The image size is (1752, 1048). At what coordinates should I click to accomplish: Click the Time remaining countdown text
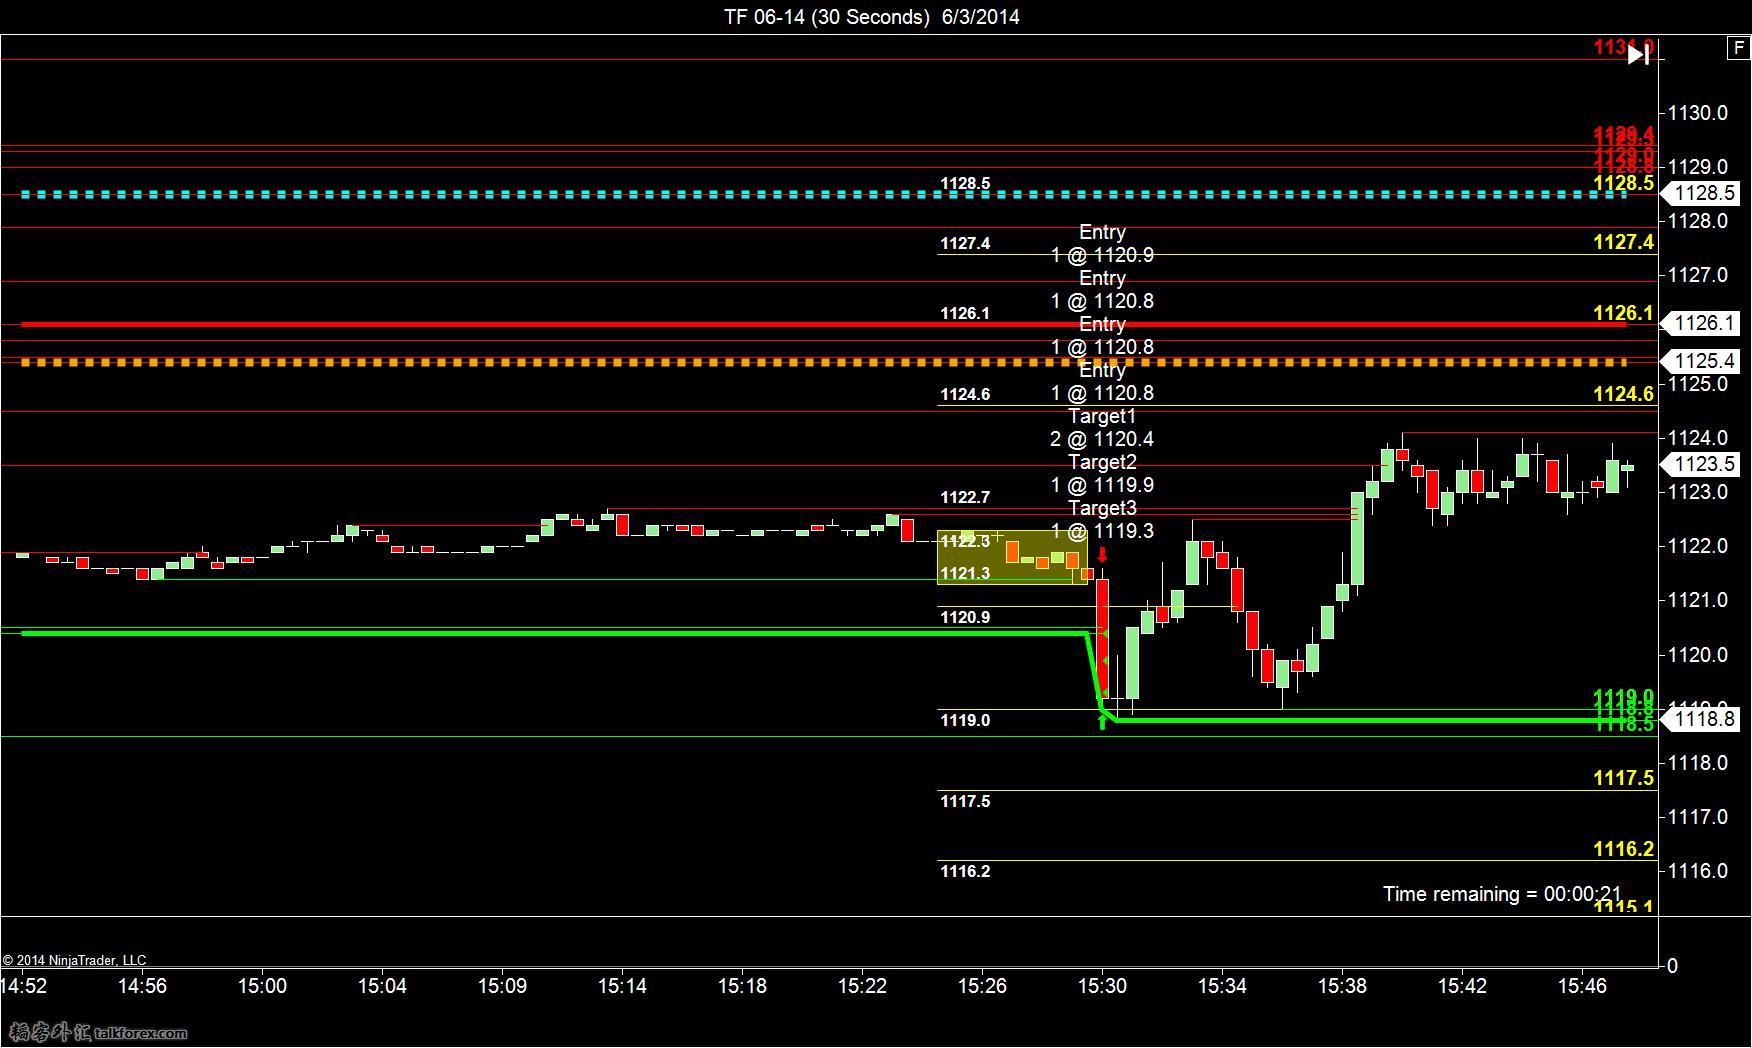pos(1502,894)
